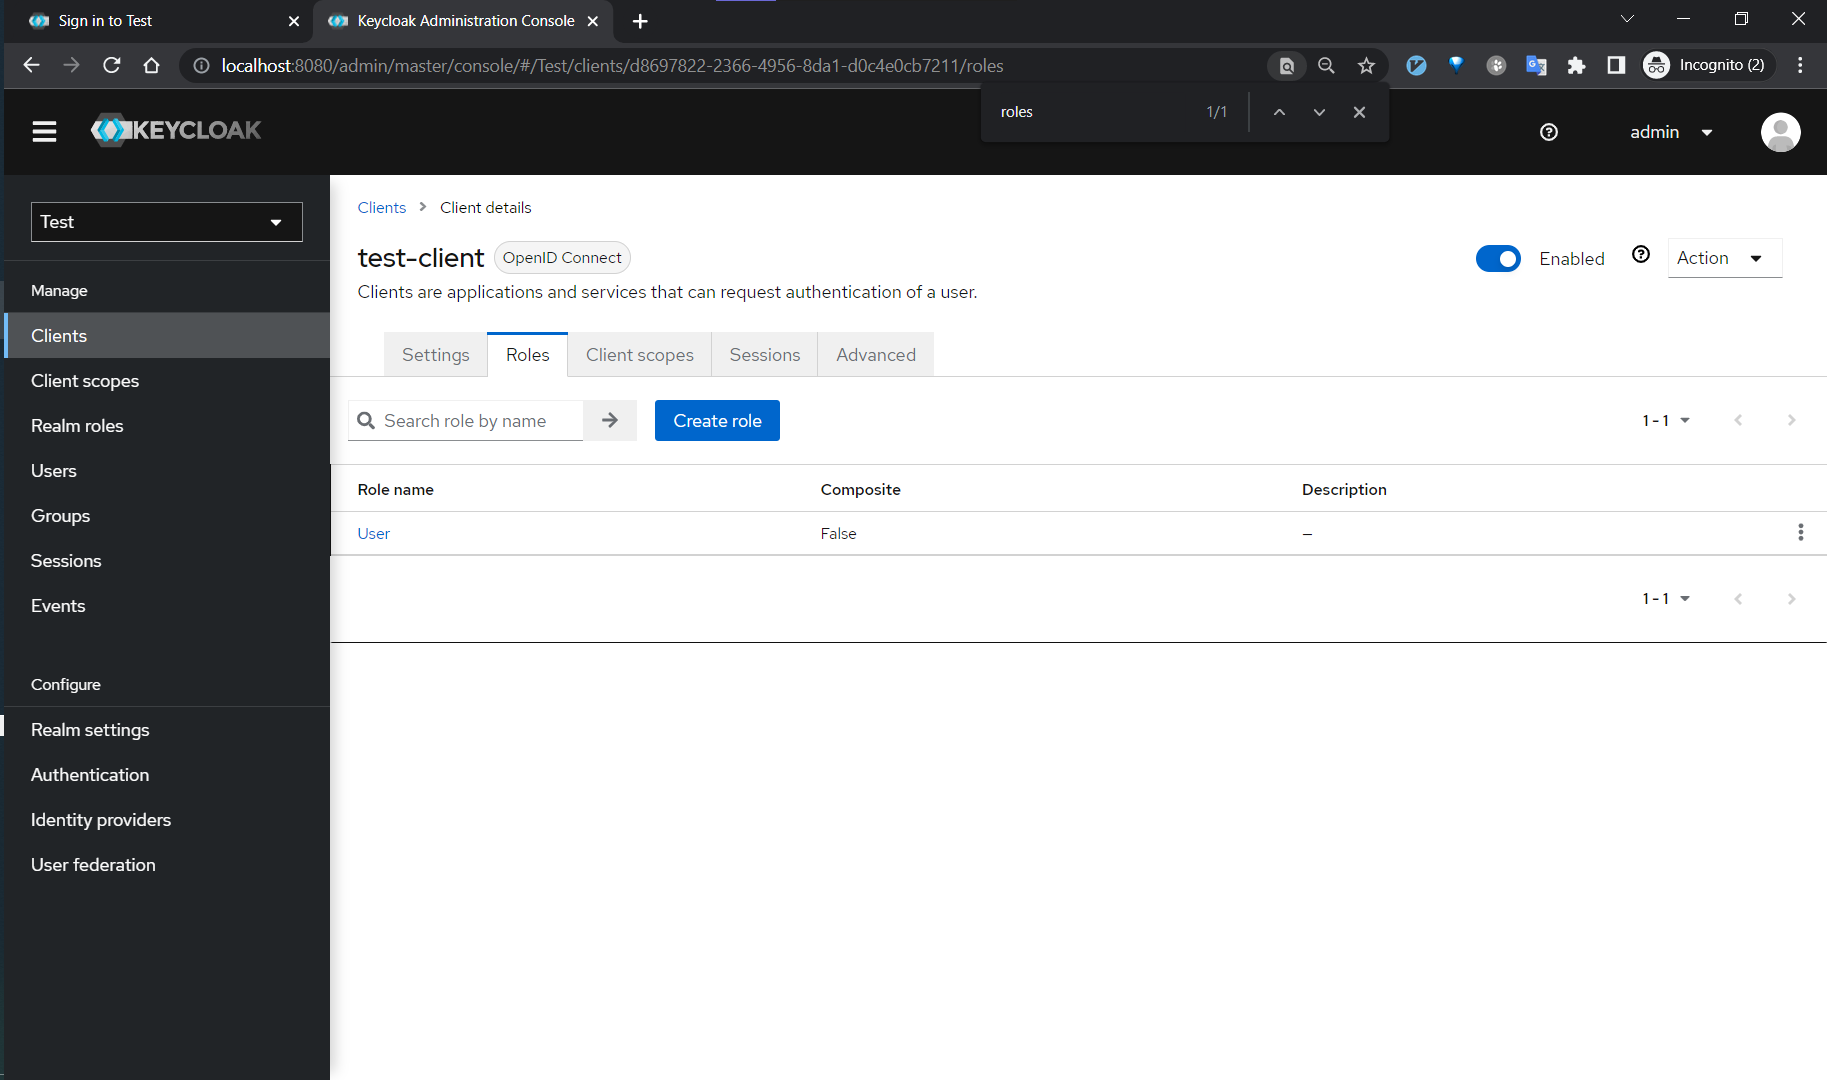Open top pagination 1-1 dropdown
Image resolution: width=1827 pixels, height=1080 pixels.
pos(1666,421)
